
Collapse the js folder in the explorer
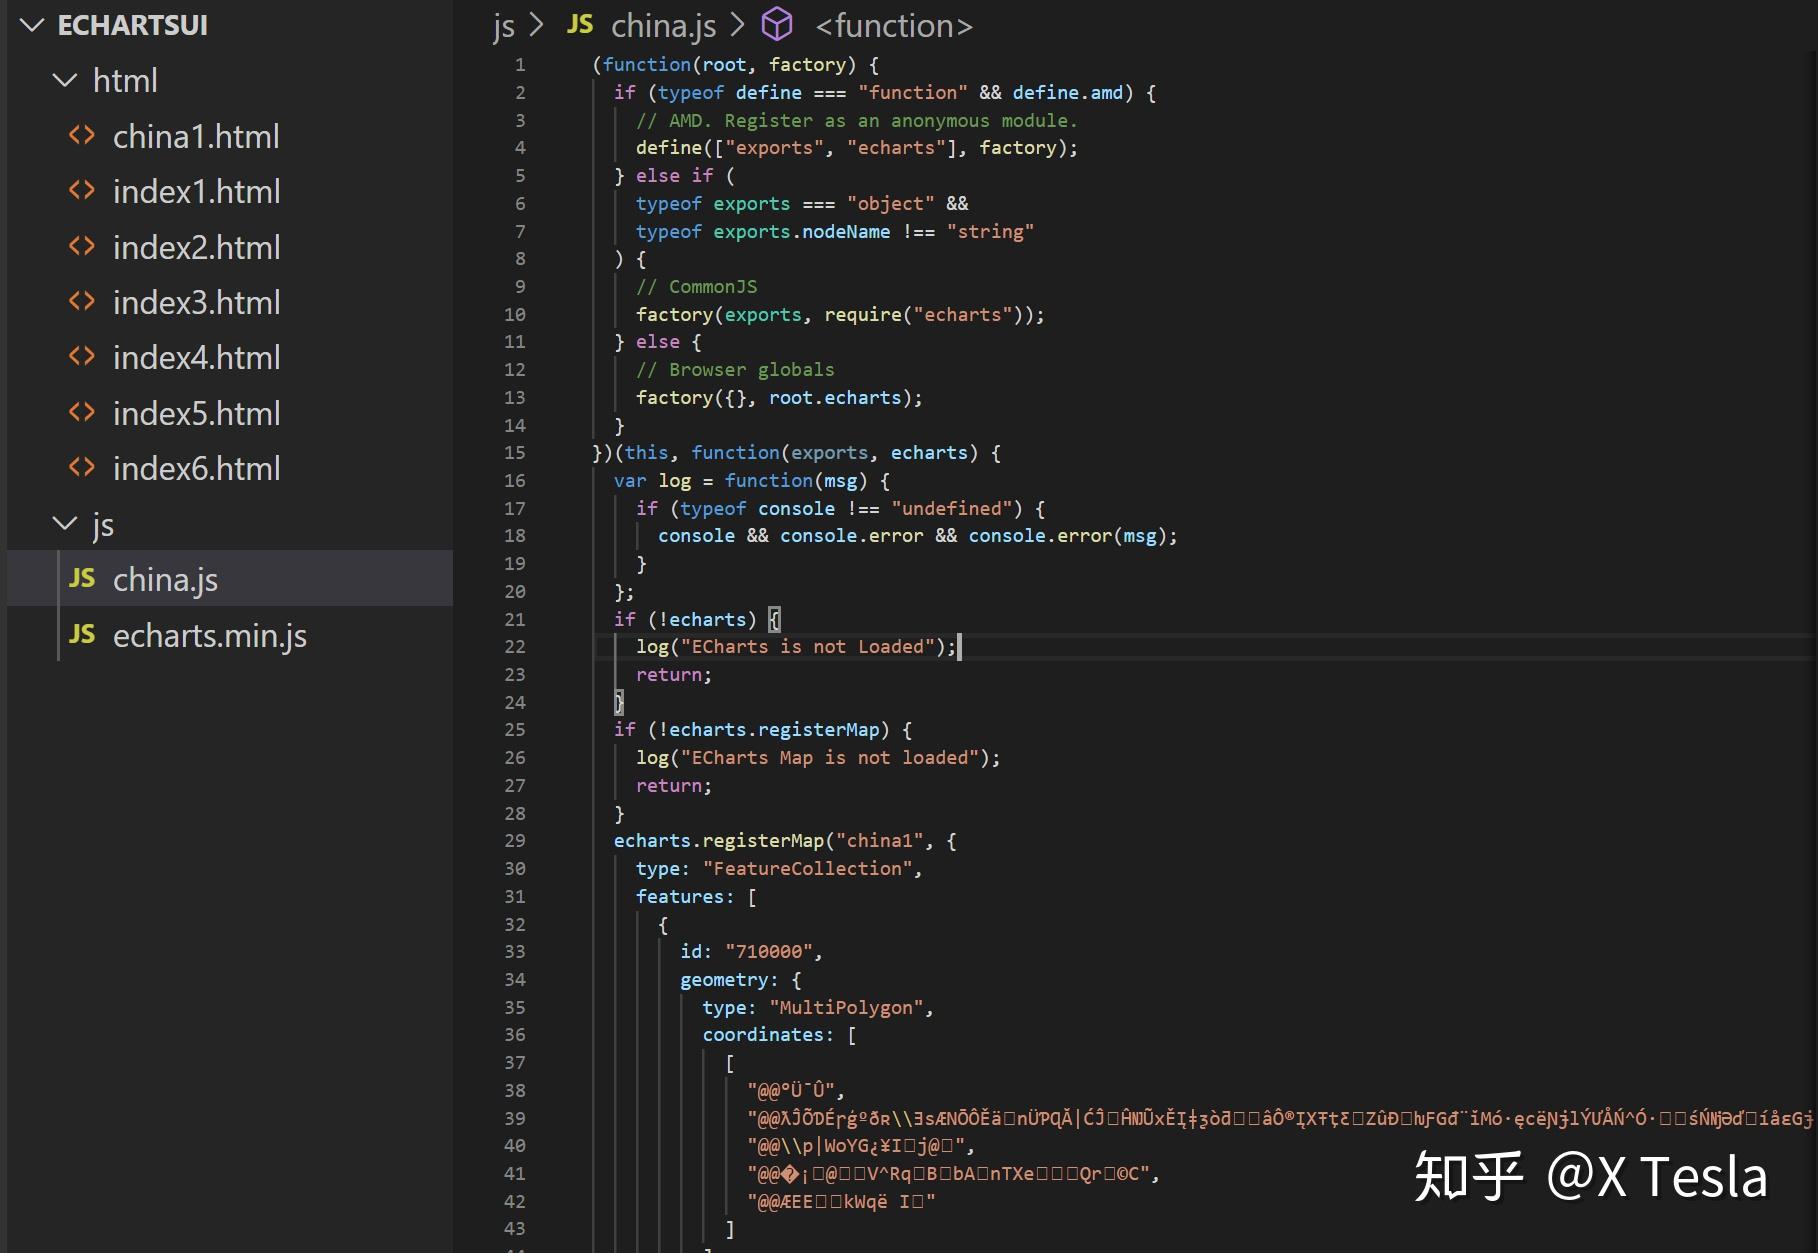66,523
